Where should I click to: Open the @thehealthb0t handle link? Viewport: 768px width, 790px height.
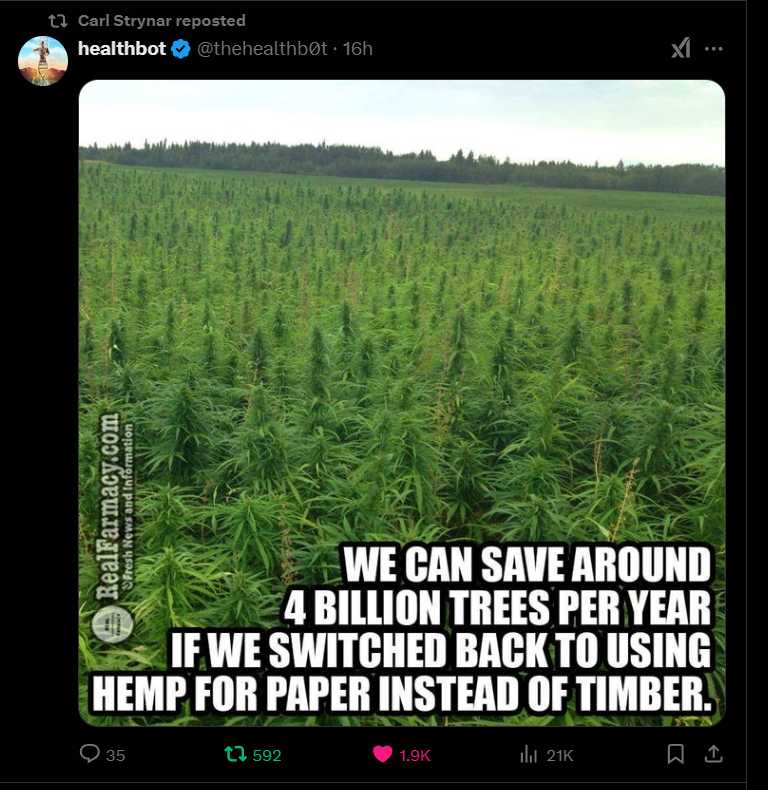(262, 49)
